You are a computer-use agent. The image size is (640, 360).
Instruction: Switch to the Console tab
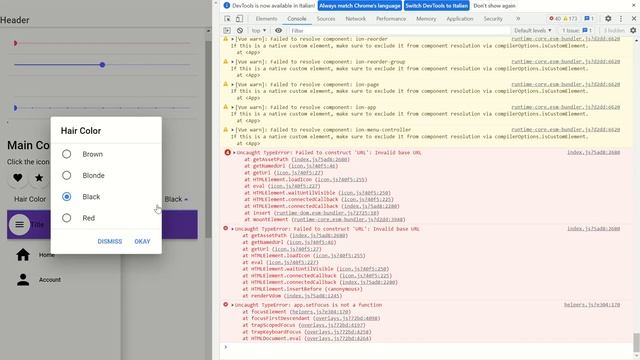[x=297, y=19]
